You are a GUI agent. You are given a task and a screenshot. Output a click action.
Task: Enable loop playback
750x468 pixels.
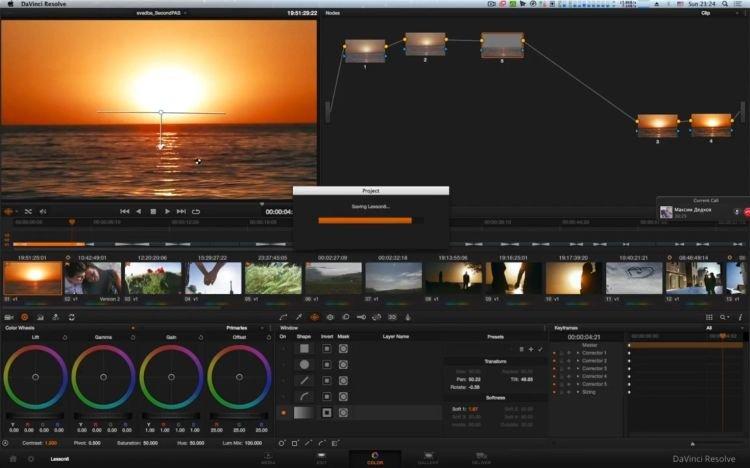tap(196, 211)
